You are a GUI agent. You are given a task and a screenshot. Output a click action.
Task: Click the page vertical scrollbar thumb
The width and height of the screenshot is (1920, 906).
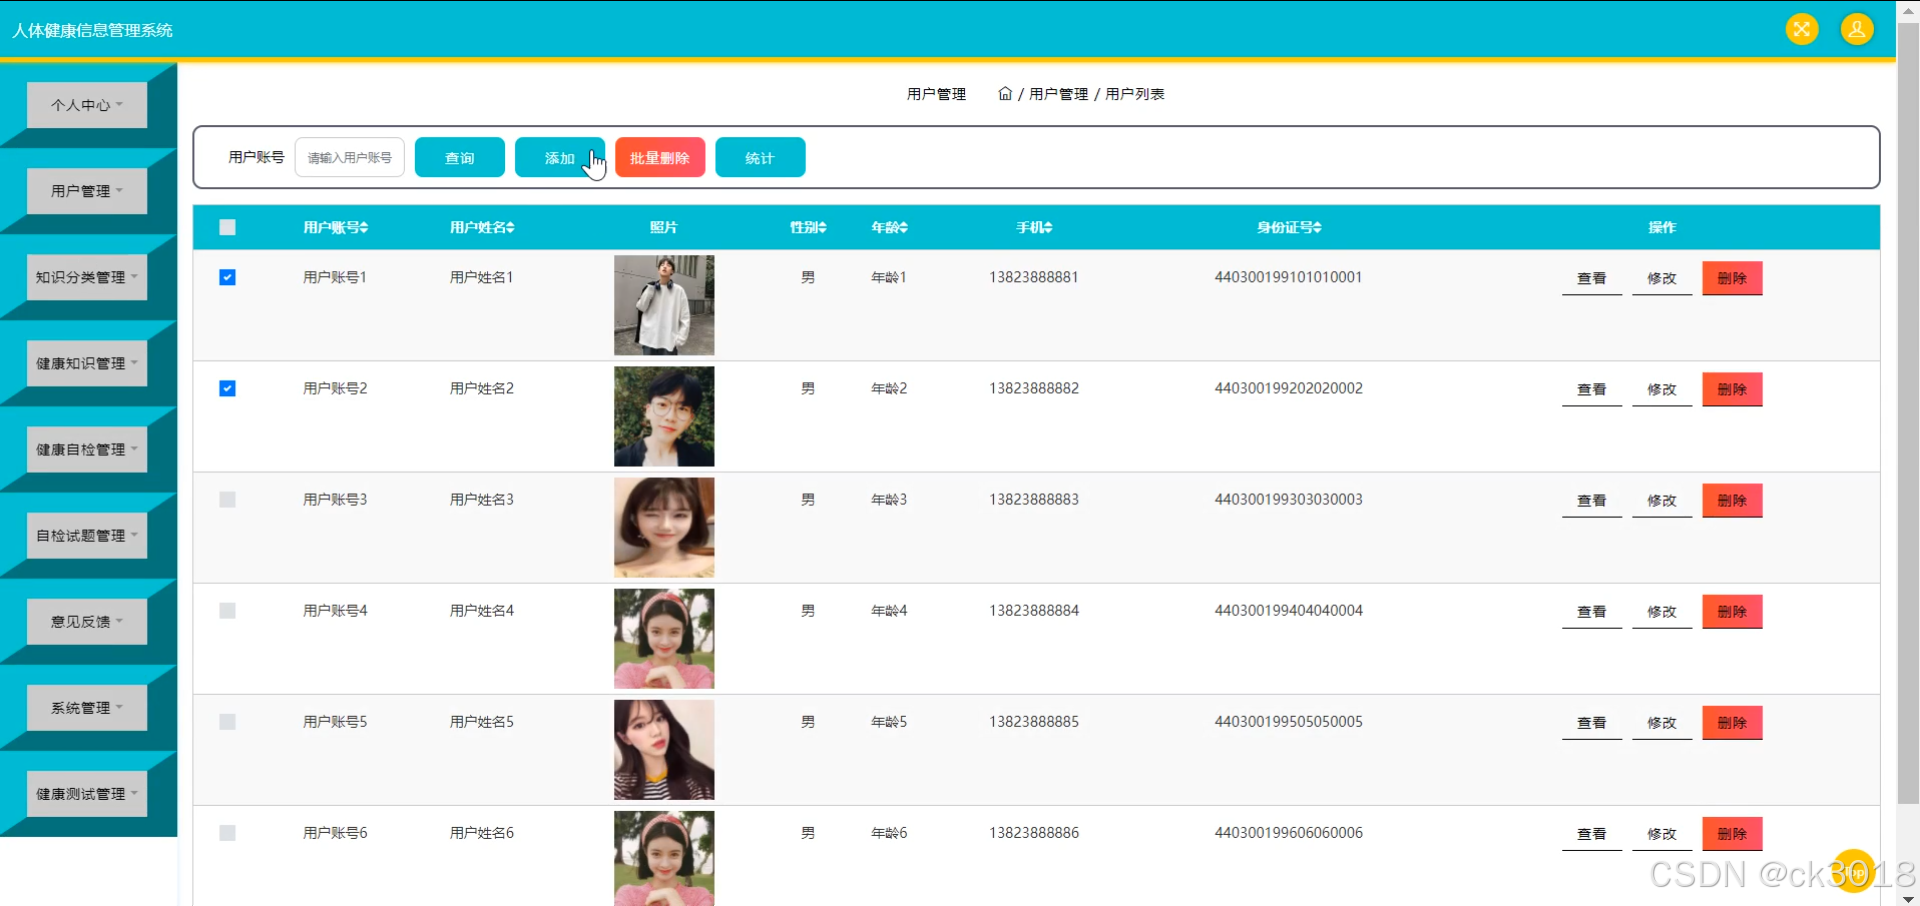[x=1908, y=412]
